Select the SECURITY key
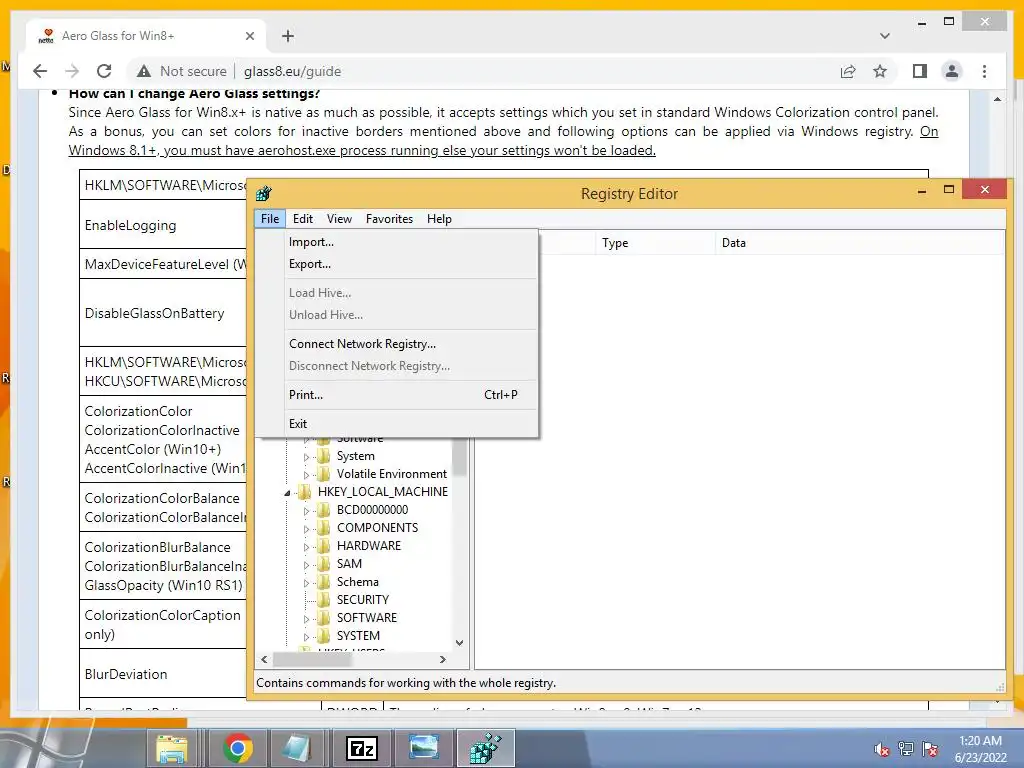This screenshot has width=1024, height=768. [362, 600]
